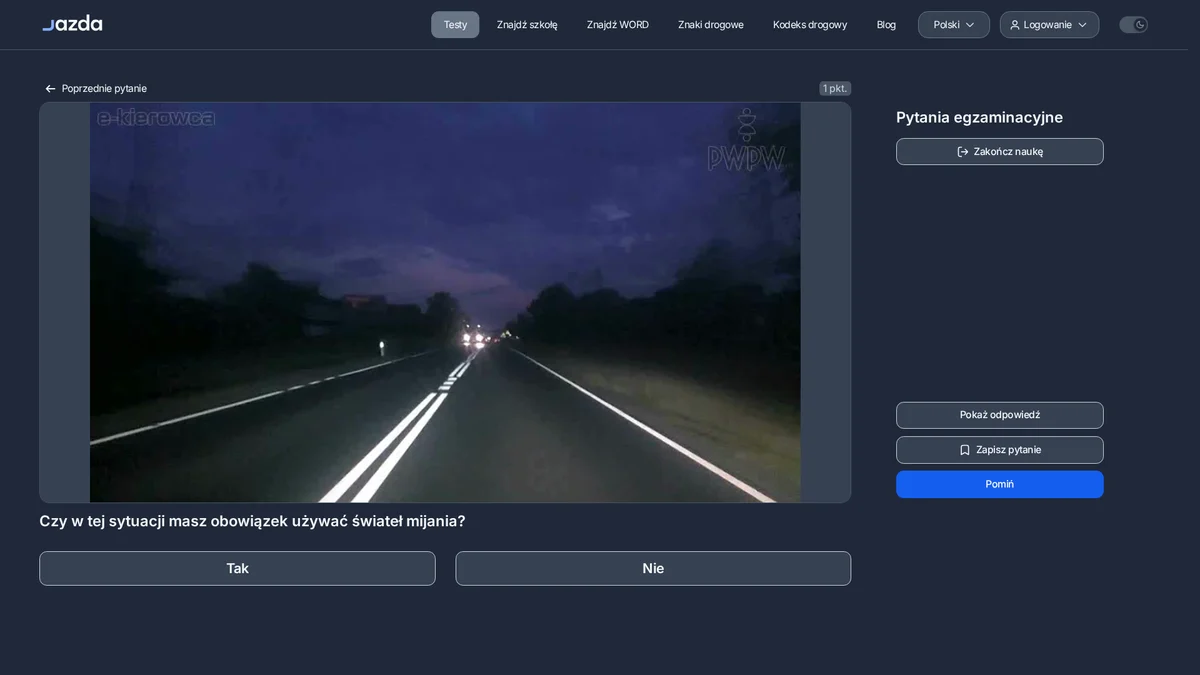Navigate to Kodeks drogowy
This screenshot has width=1200, height=675.
(810, 25)
